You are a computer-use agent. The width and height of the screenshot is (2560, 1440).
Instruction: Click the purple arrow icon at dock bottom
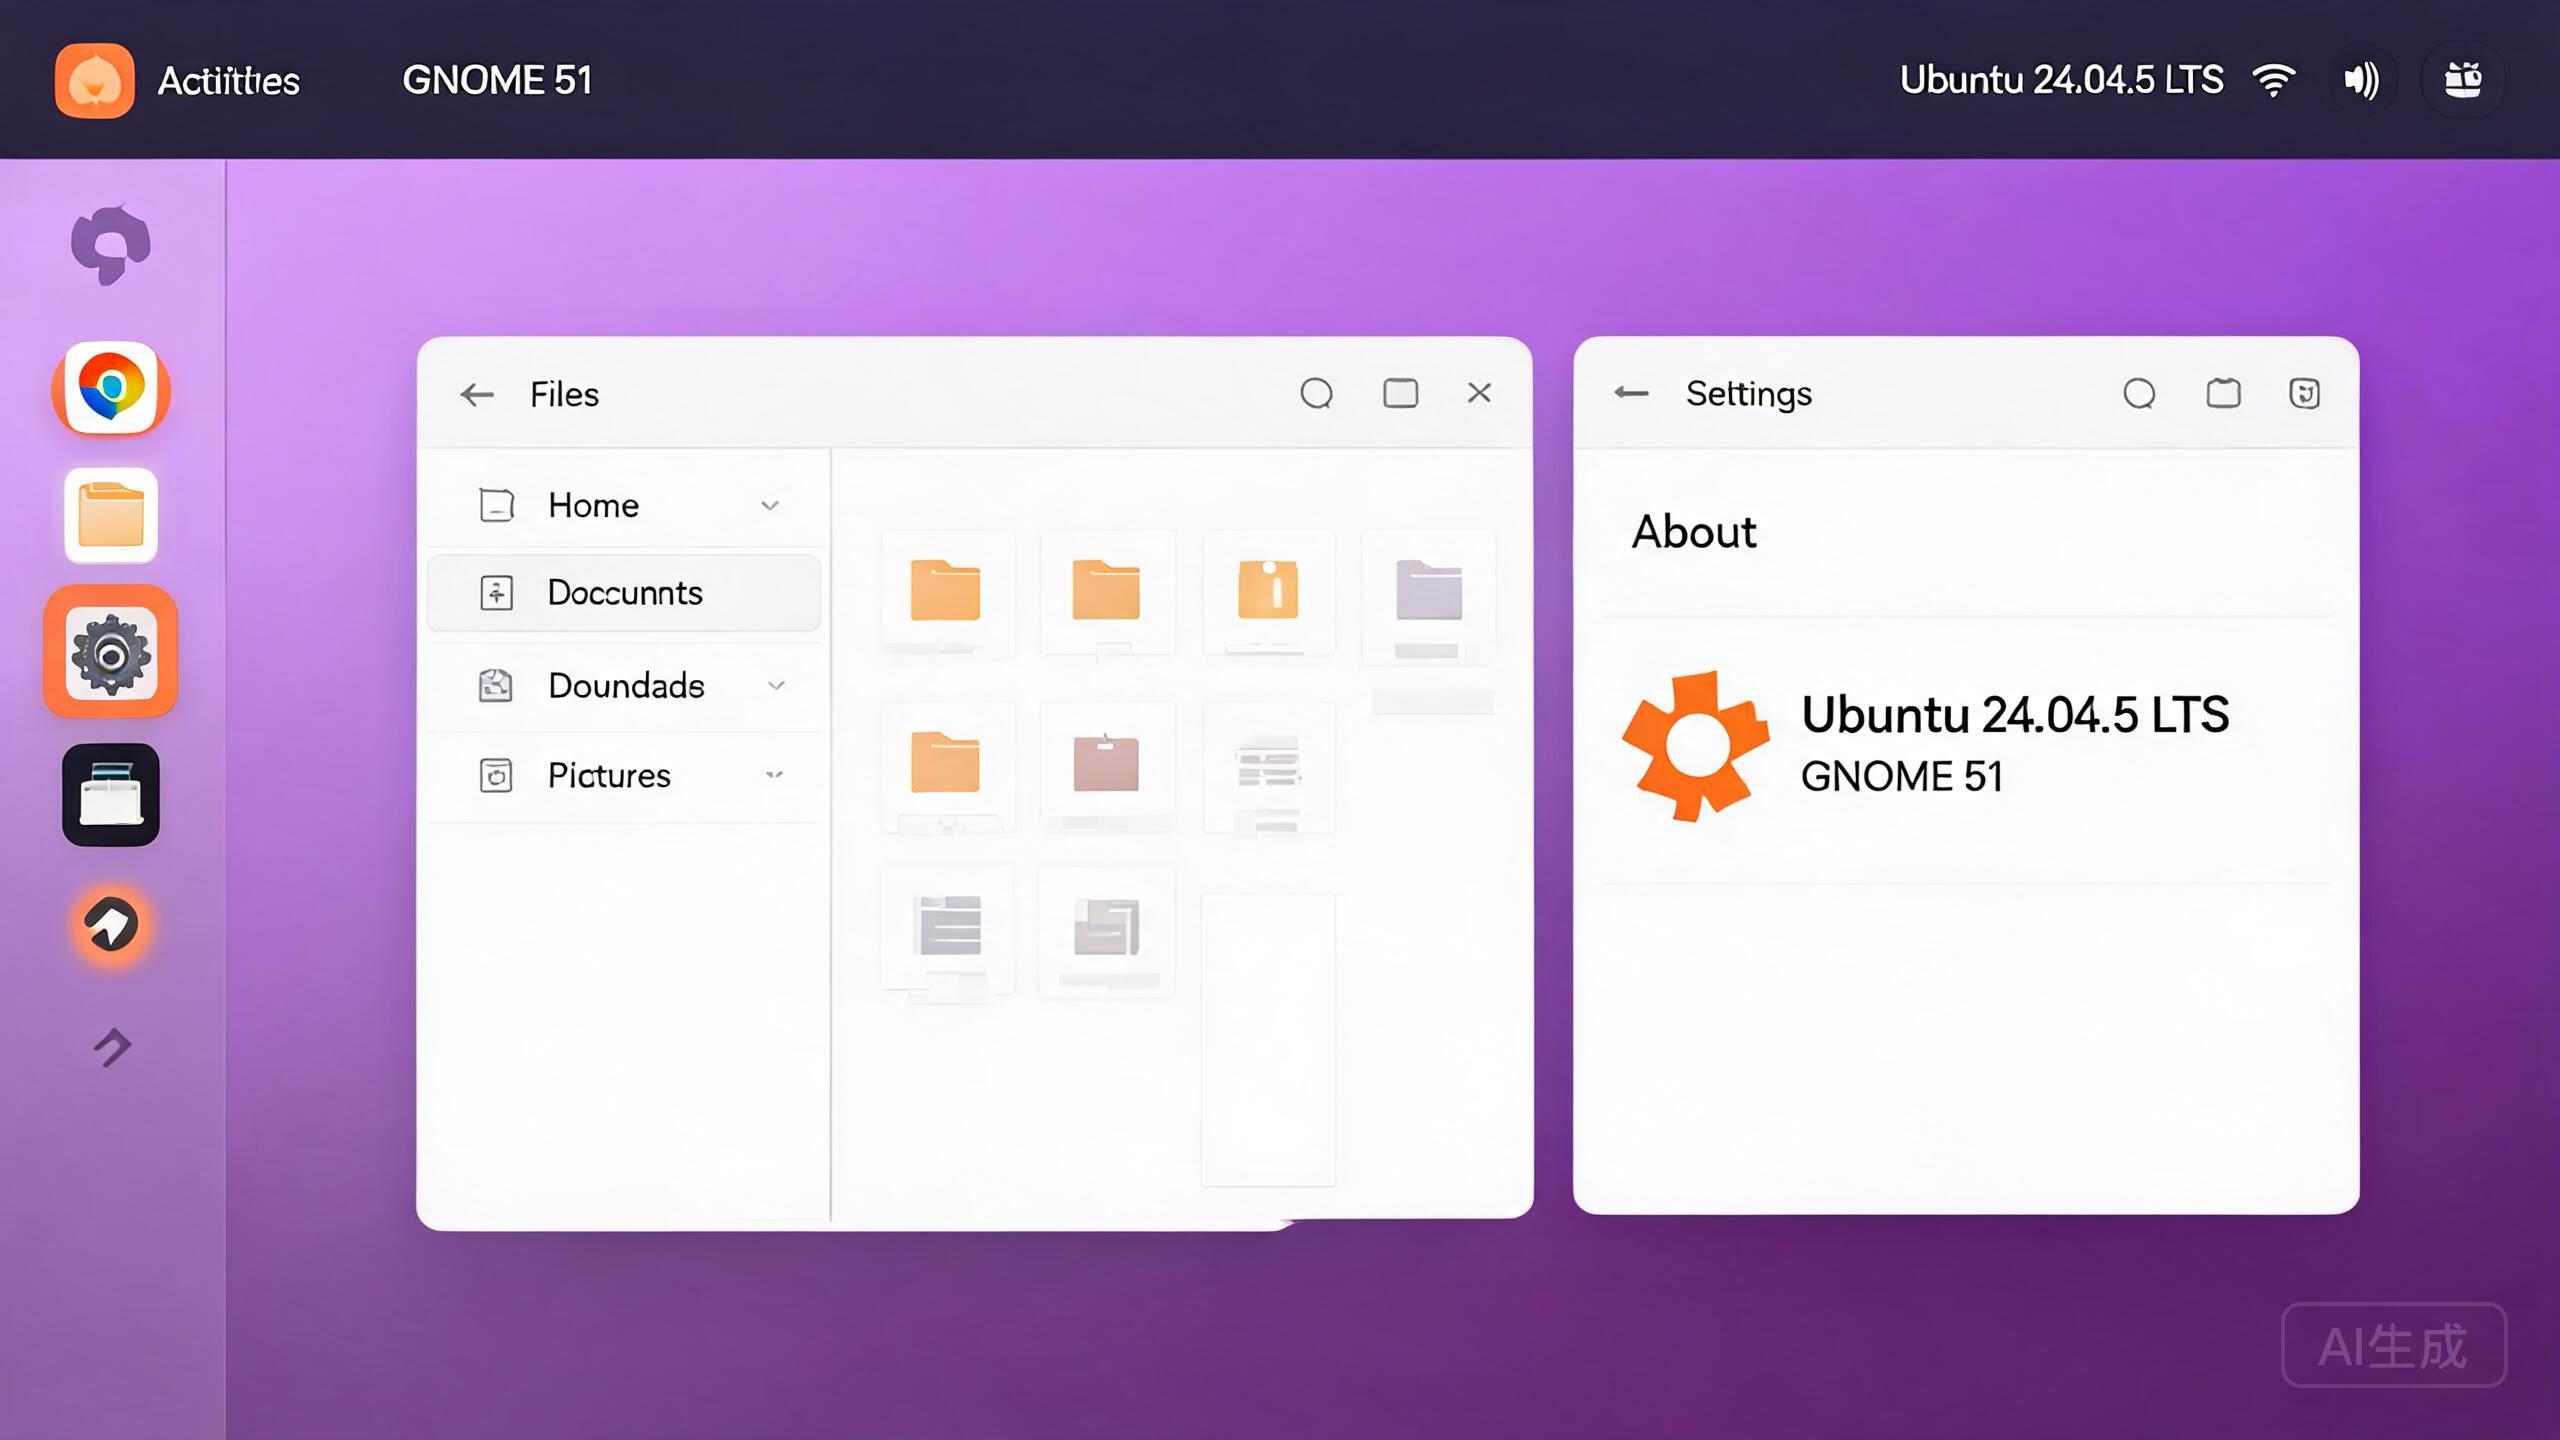coord(112,1047)
